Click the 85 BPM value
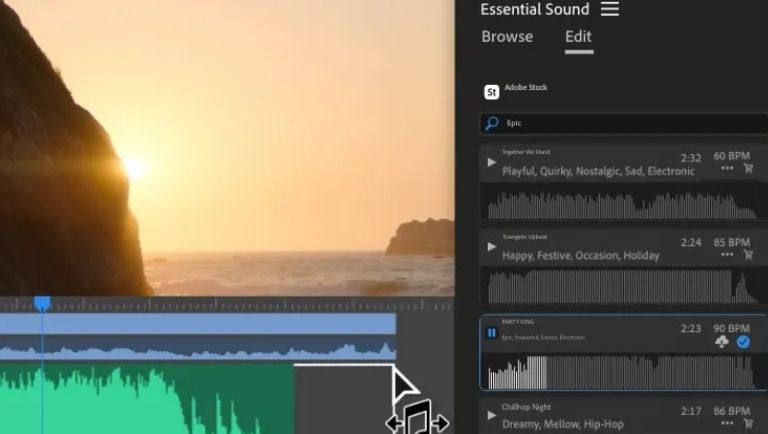The width and height of the screenshot is (768, 434). 732,242
